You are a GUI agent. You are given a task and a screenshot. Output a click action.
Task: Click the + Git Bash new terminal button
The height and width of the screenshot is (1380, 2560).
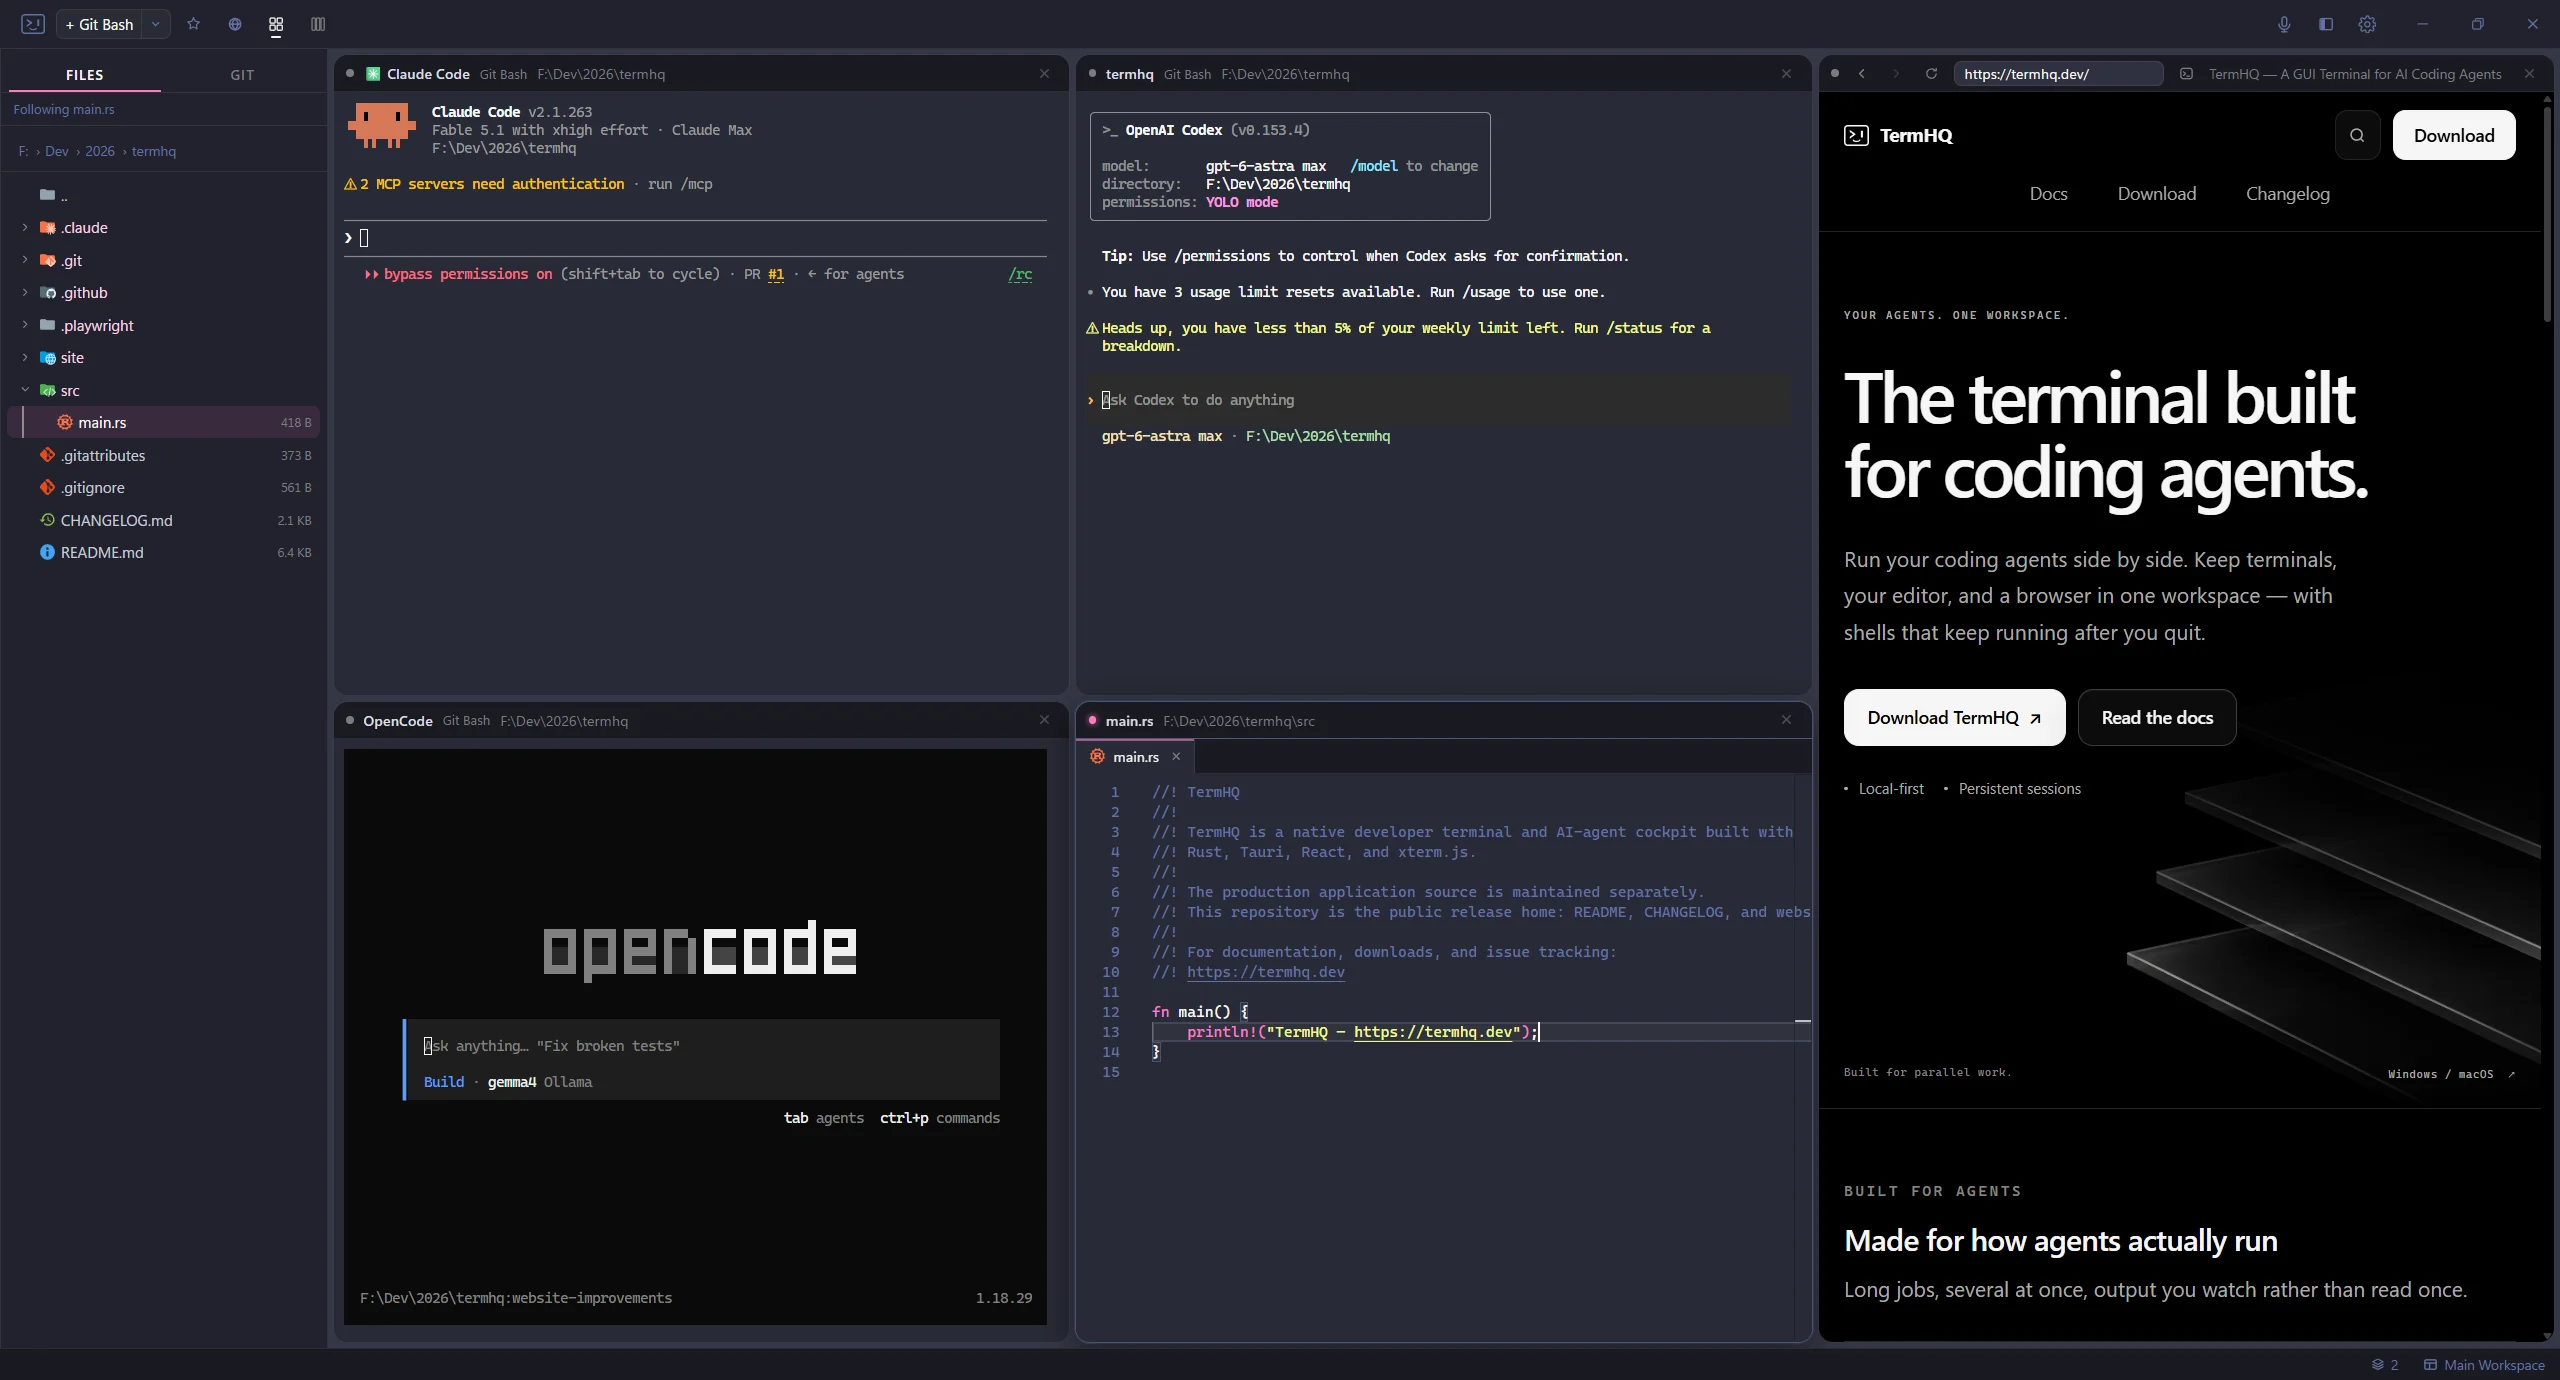pyautogui.click(x=100, y=24)
